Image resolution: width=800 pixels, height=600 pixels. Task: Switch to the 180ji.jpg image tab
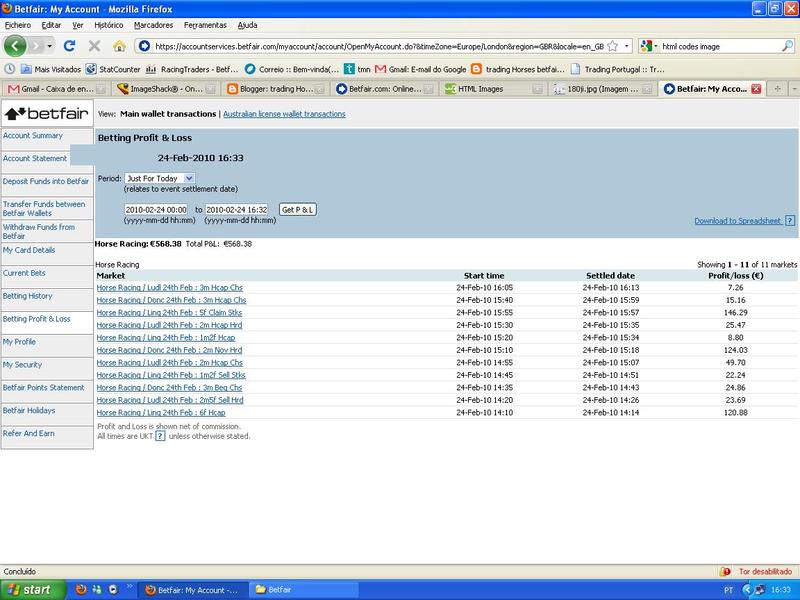click(603, 89)
